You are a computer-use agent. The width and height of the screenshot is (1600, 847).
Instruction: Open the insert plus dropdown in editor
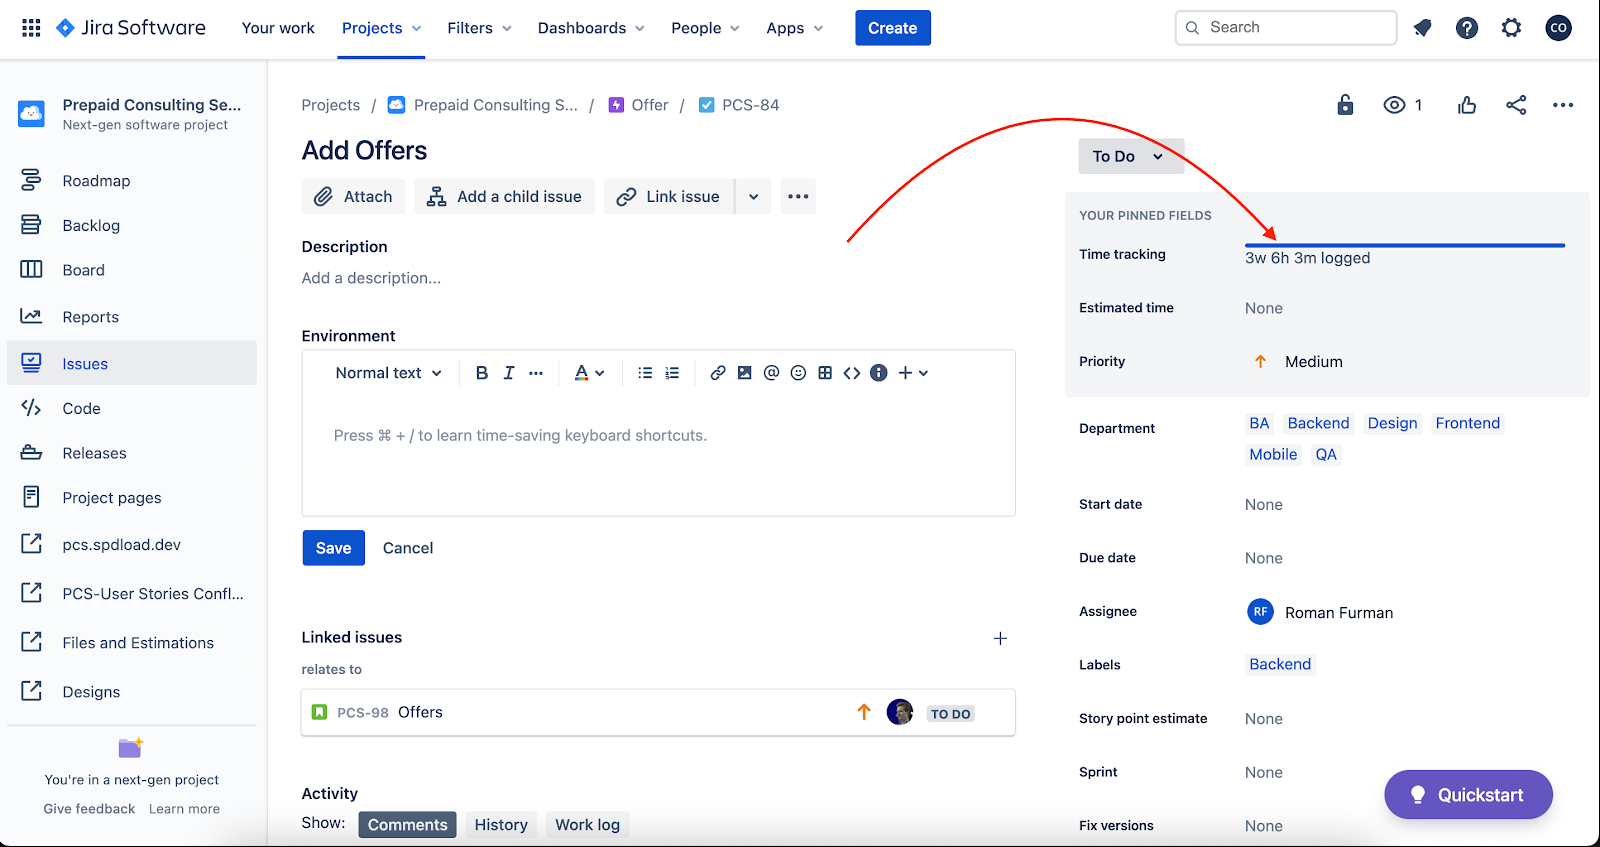pos(913,373)
